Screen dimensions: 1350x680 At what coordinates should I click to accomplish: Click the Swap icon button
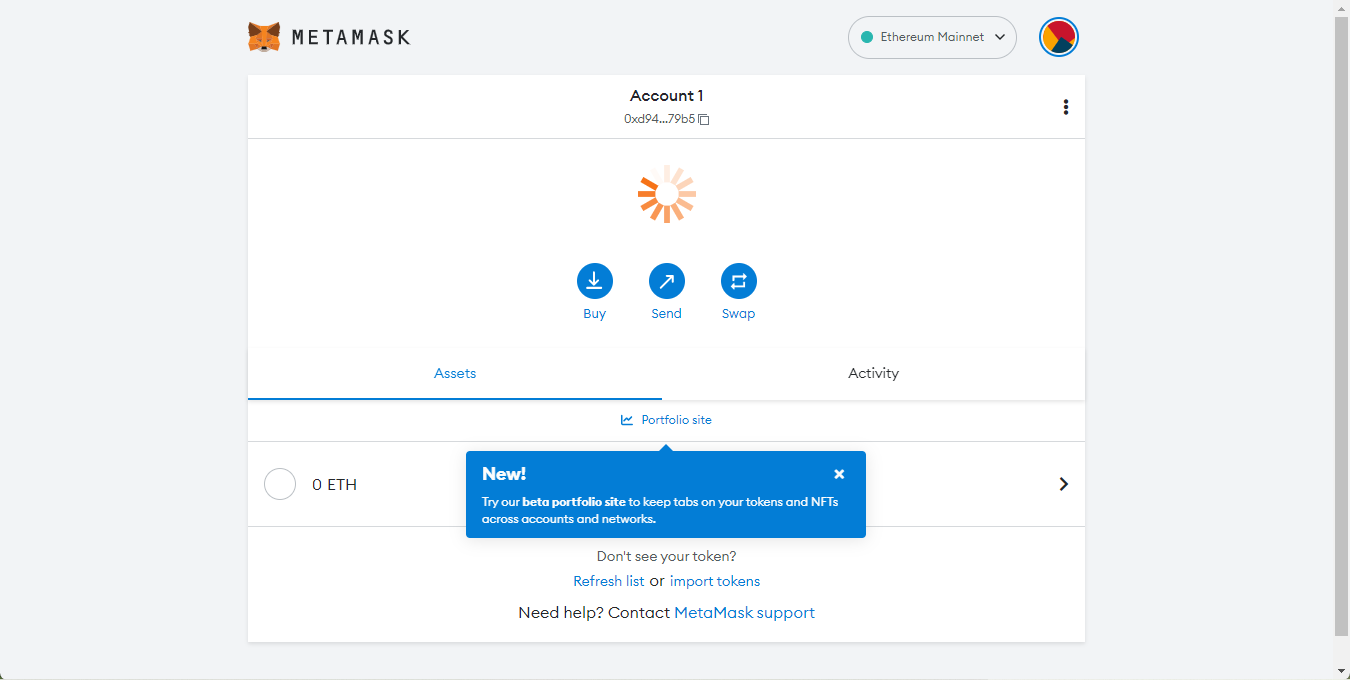tap(738, 281)
